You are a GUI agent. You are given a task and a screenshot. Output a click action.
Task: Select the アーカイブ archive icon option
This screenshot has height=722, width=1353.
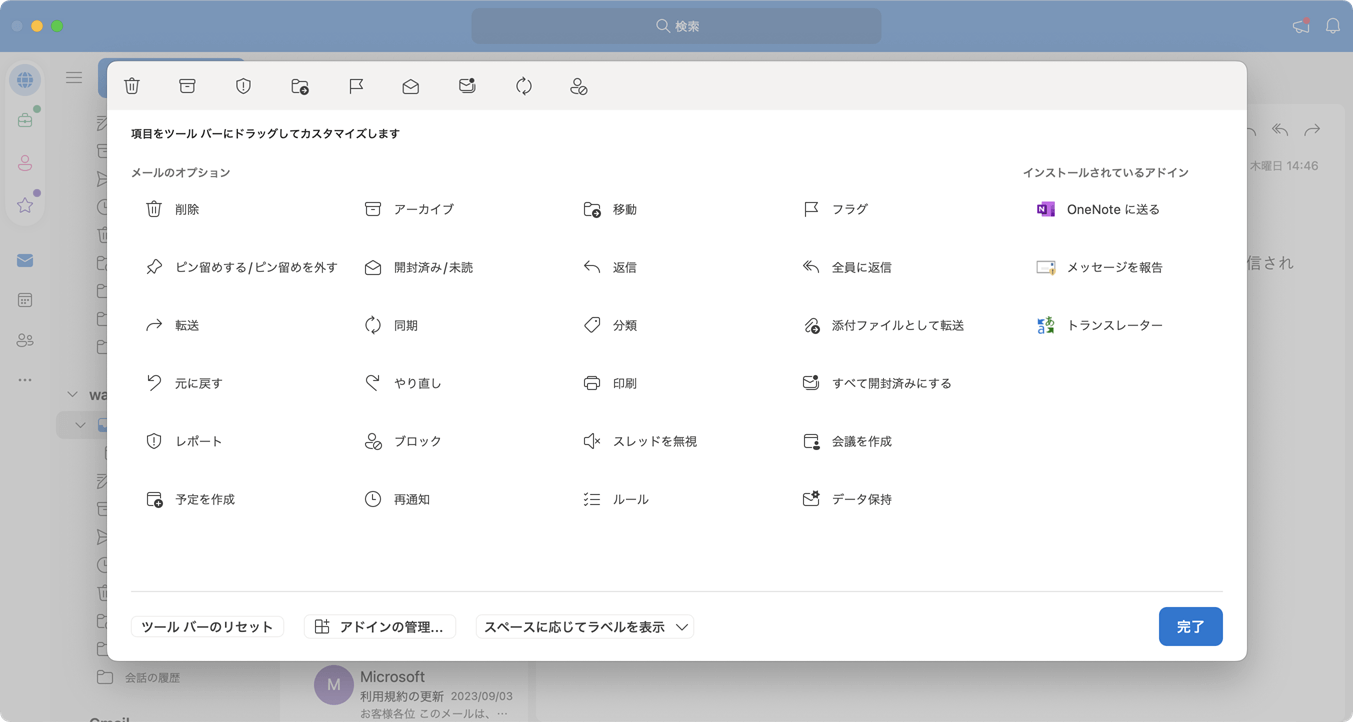[x=409, y=209]
